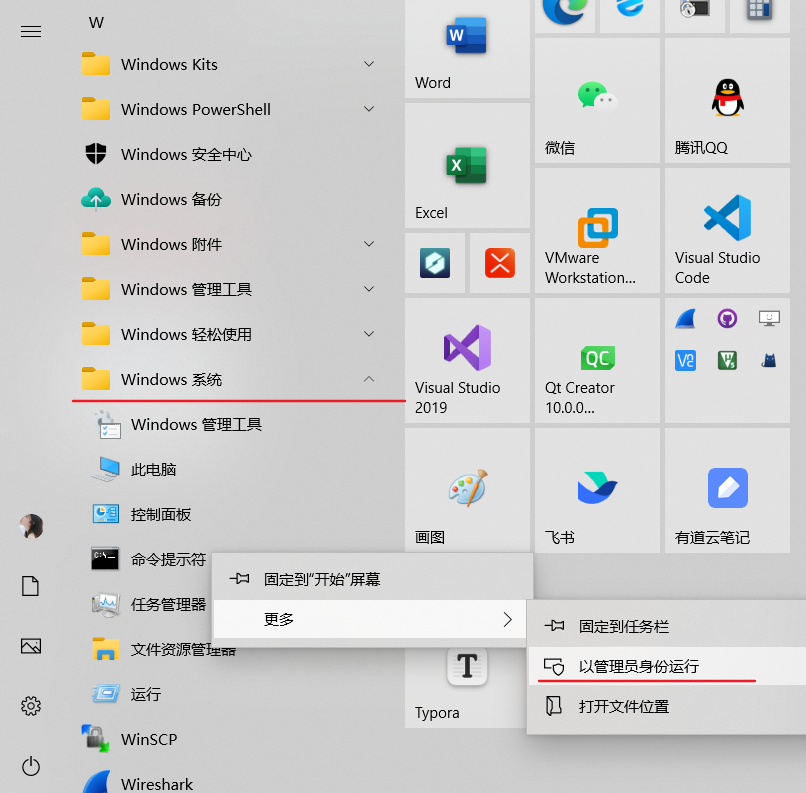Launch the Qt Creator tile
The width and height of the screenshot is (806, 793).
click(597, 361)
